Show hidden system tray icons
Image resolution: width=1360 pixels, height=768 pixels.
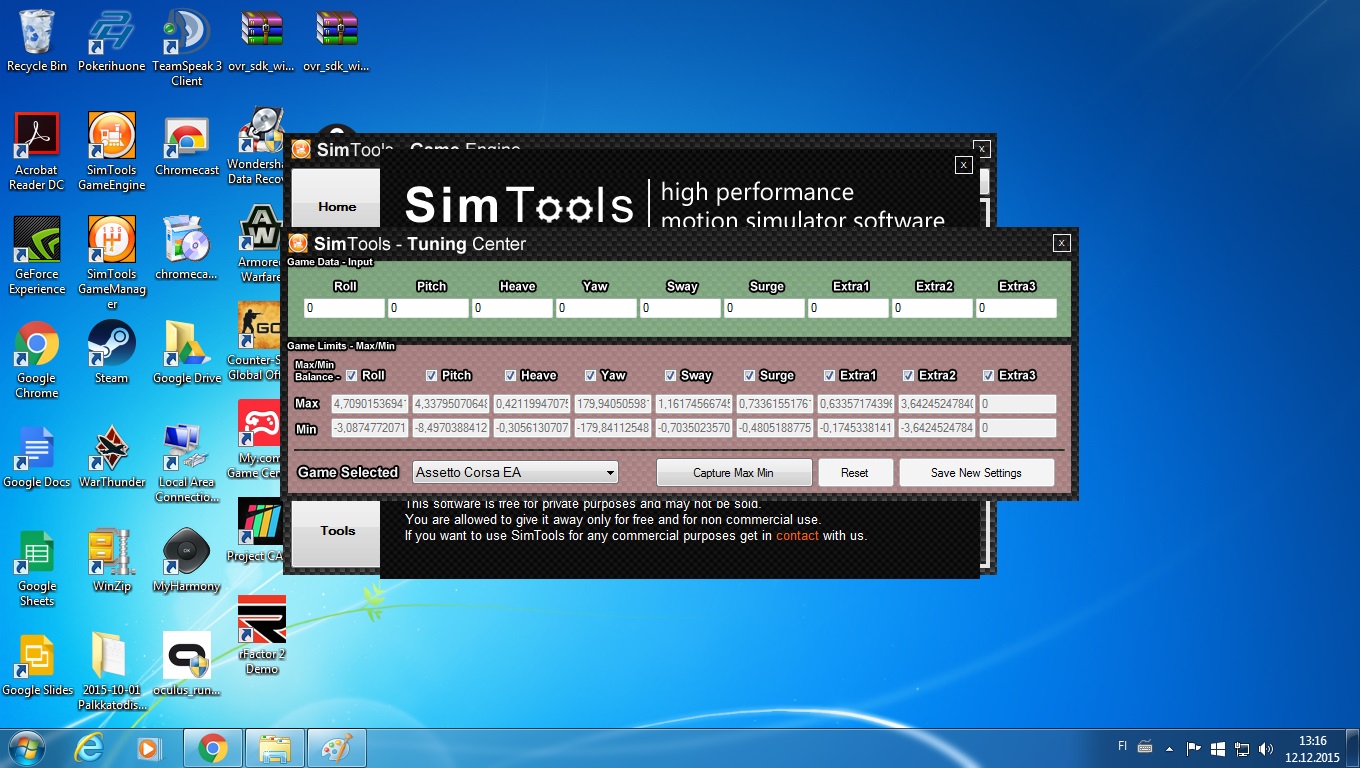(1171, 748)
